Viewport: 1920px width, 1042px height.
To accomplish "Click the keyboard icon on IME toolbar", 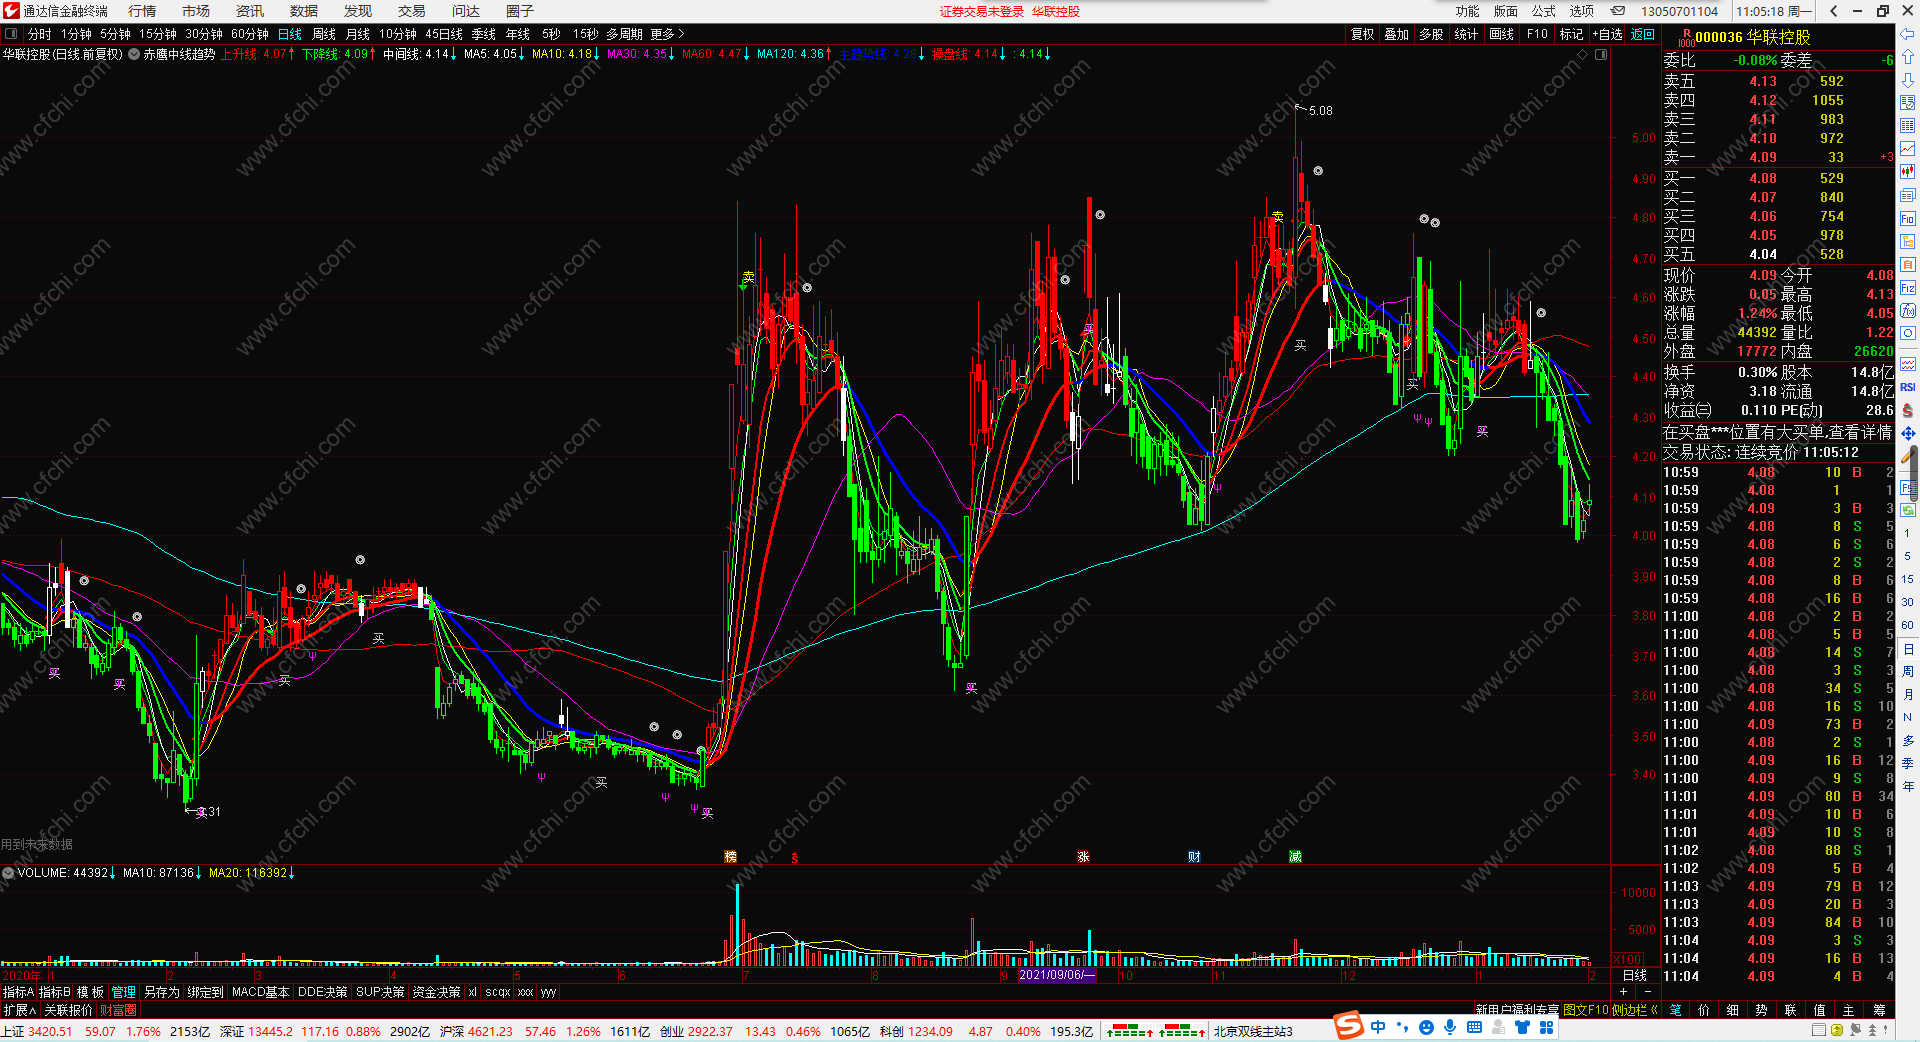I will (1474, 1027).
